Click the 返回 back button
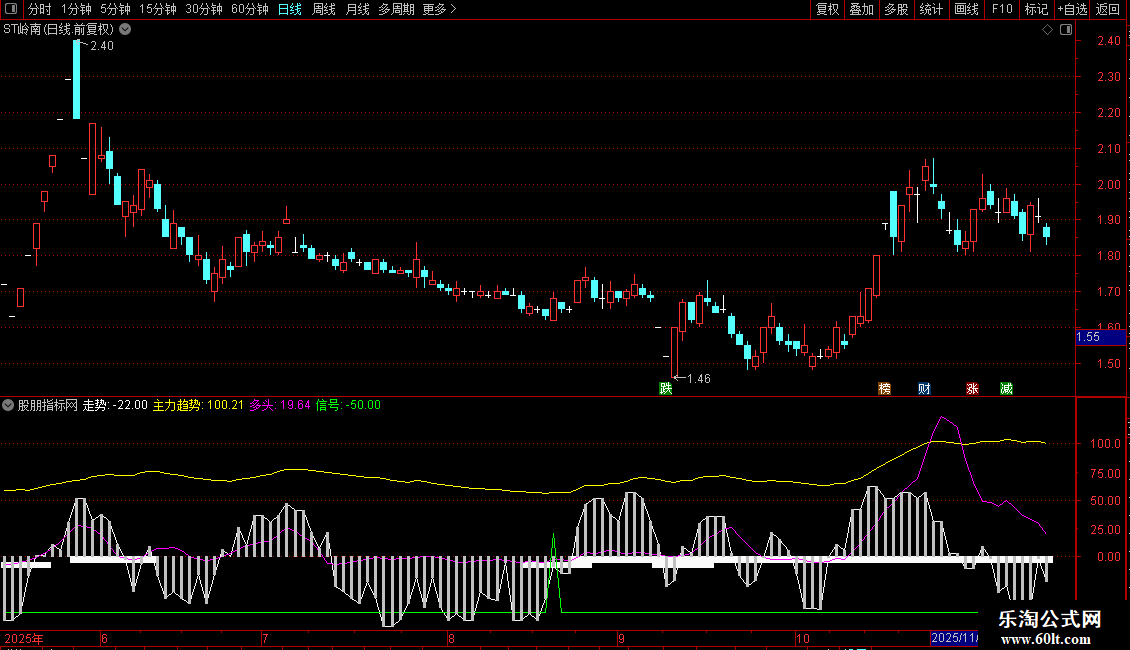The width and height of the screenshot is (1130, 650). click(1108, 9)
